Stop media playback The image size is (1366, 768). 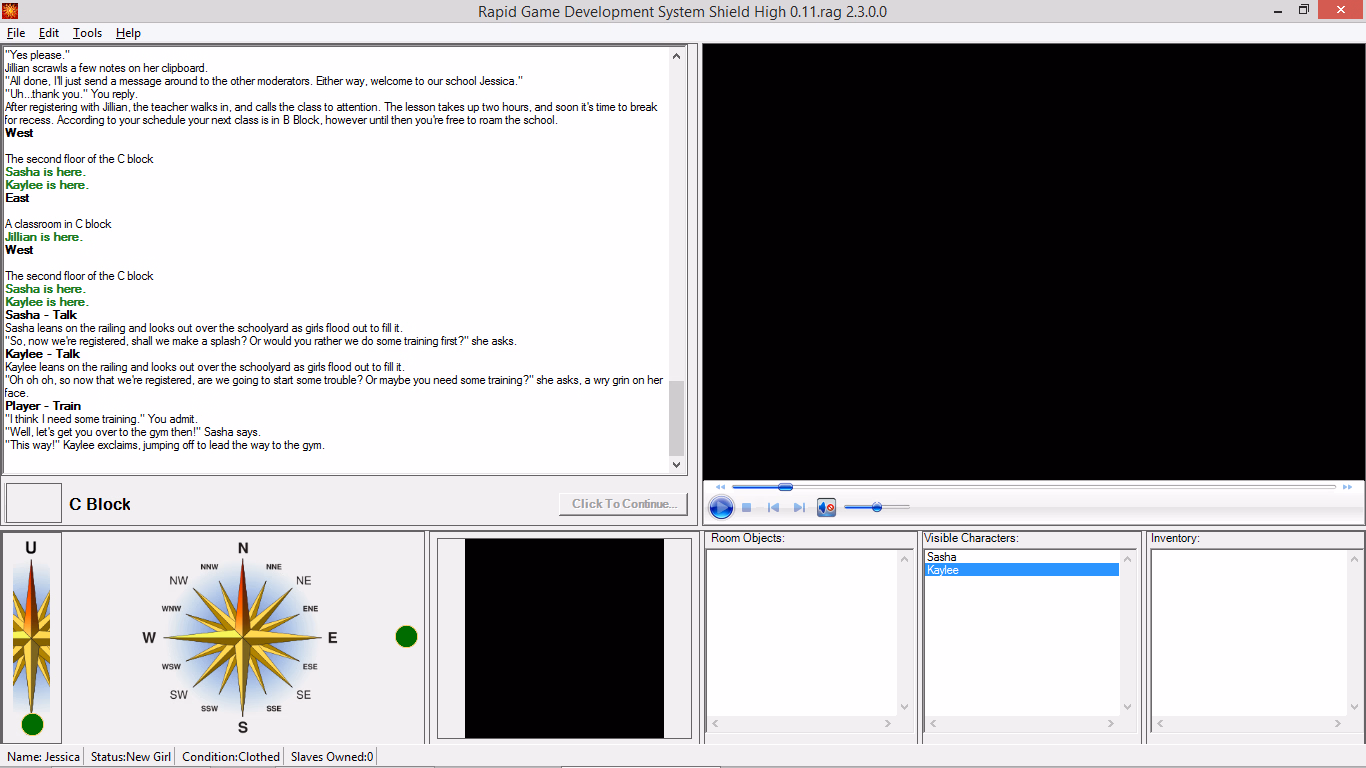pyautogui.click(x=746, y=508)
